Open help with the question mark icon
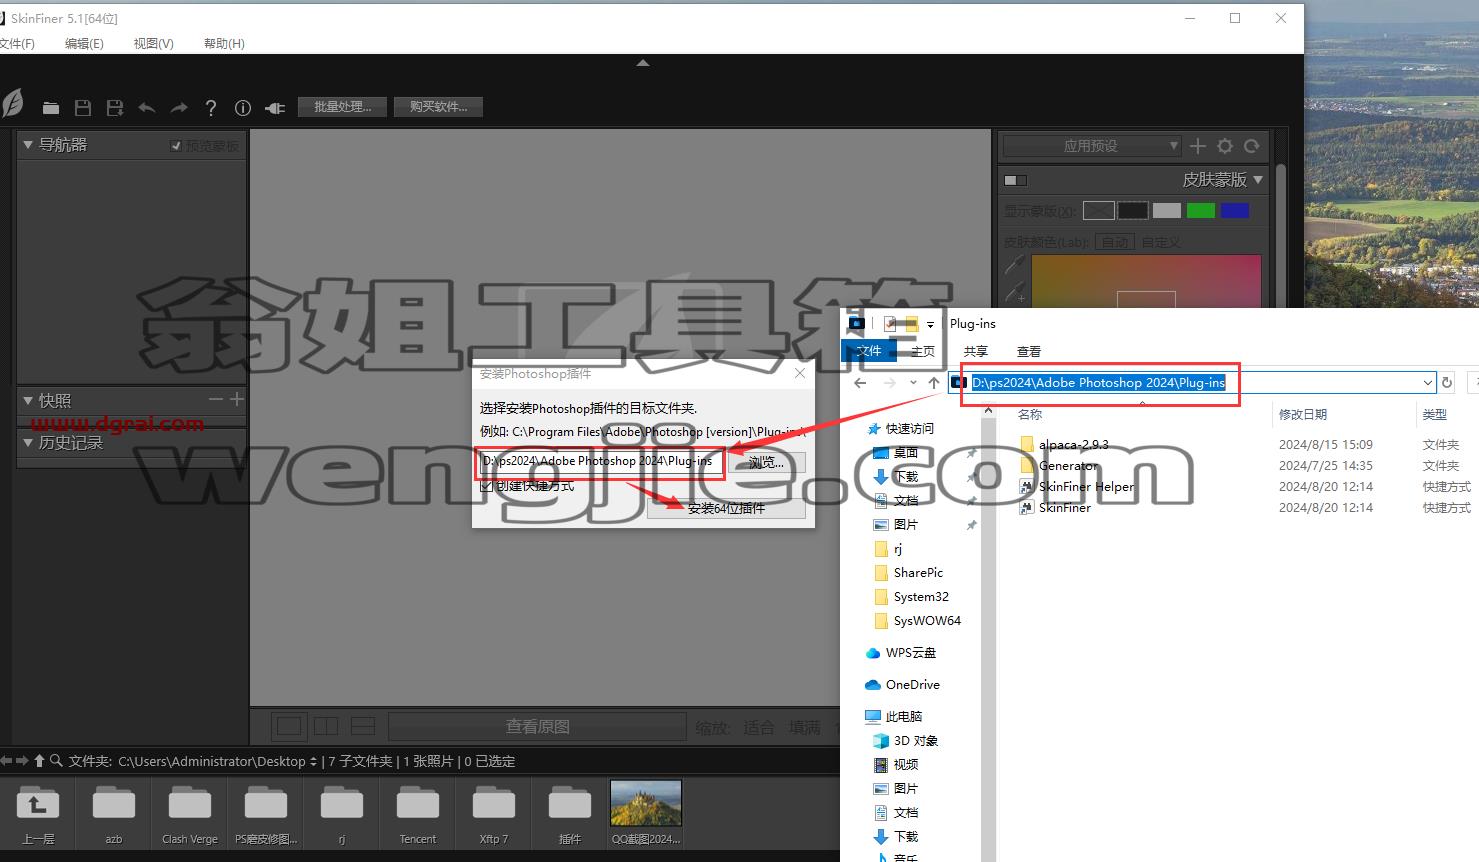 pos(211,108)
